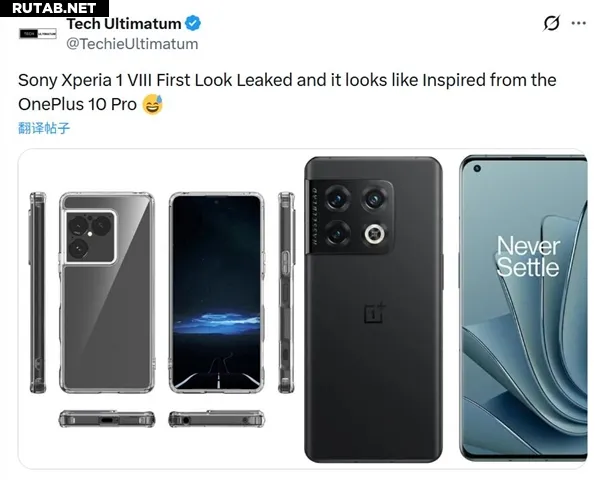Click the blue verified checkmark badge
600x480 pixels.
(x=193, y=23)
